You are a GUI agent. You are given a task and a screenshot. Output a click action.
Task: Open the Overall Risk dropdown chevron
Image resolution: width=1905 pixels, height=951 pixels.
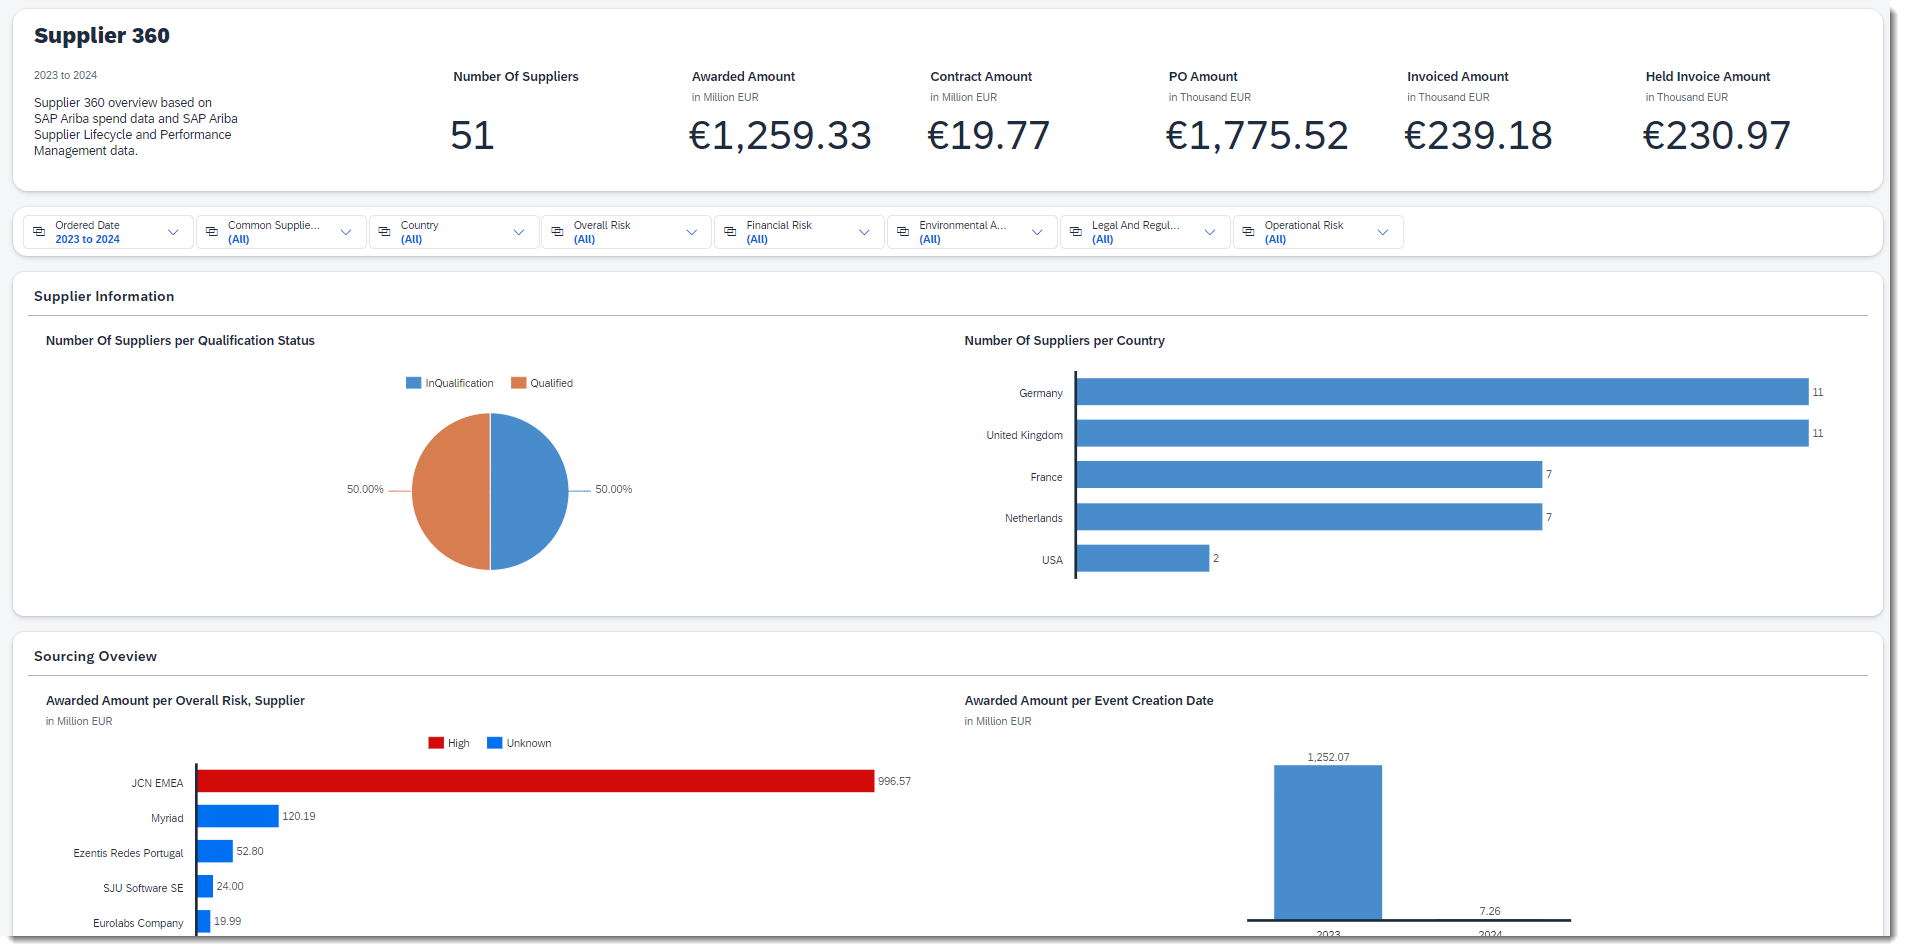pyautogui.click(x=692, y=232)
